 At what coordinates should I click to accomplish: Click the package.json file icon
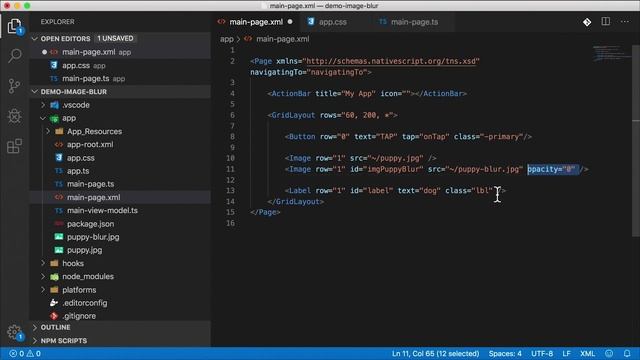click(59, 224)
